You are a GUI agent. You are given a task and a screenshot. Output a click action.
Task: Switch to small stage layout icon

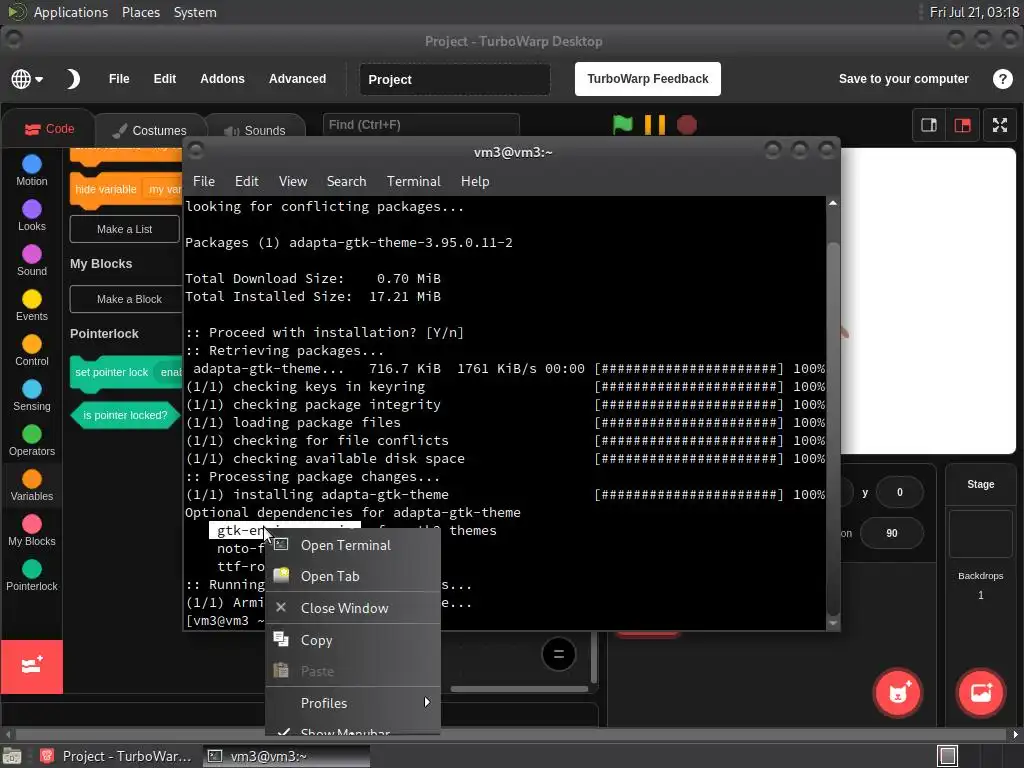tap(929, 125)
